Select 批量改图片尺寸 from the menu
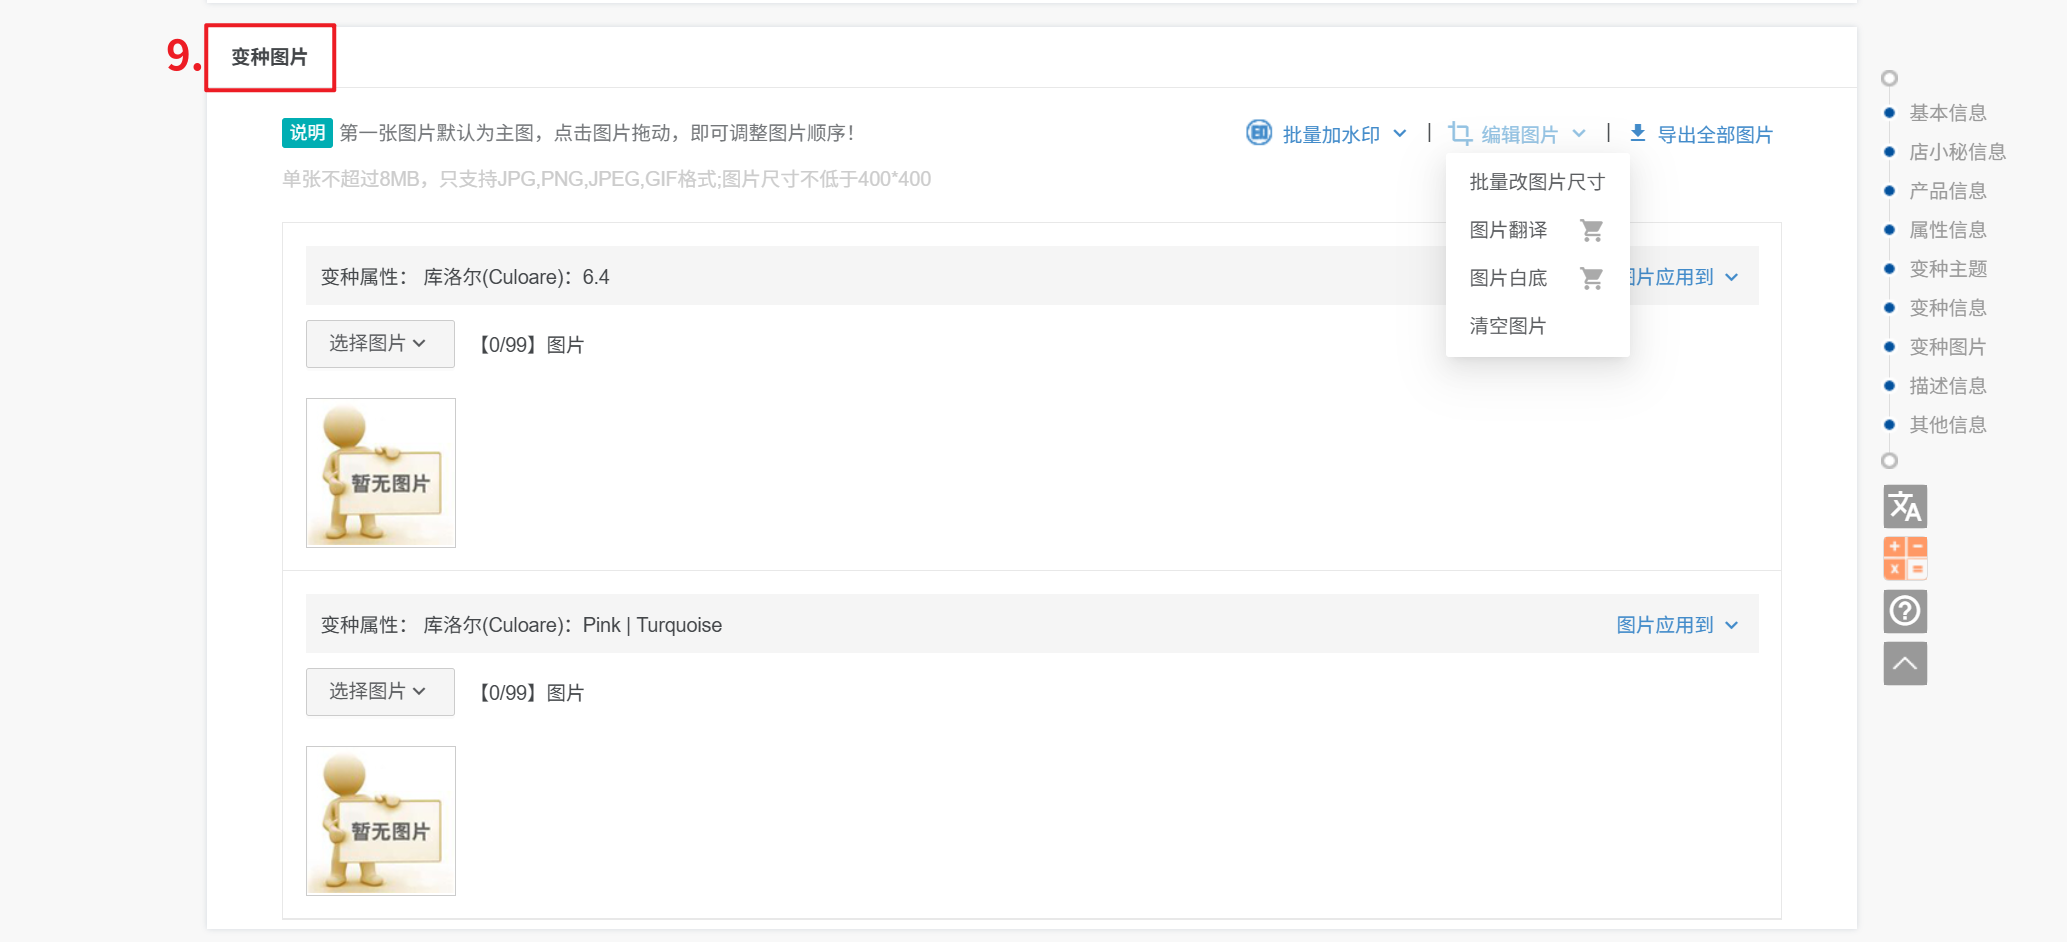Viewport: 2067px width, 942px height. 1536,182
